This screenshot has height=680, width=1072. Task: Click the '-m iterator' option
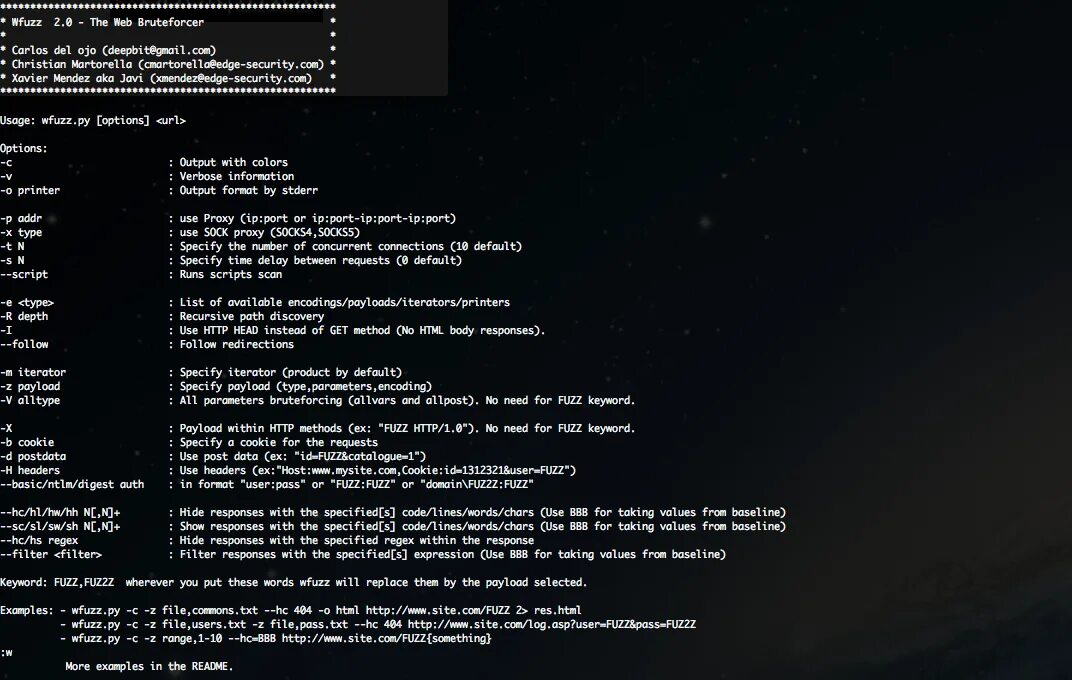[33, 372]
